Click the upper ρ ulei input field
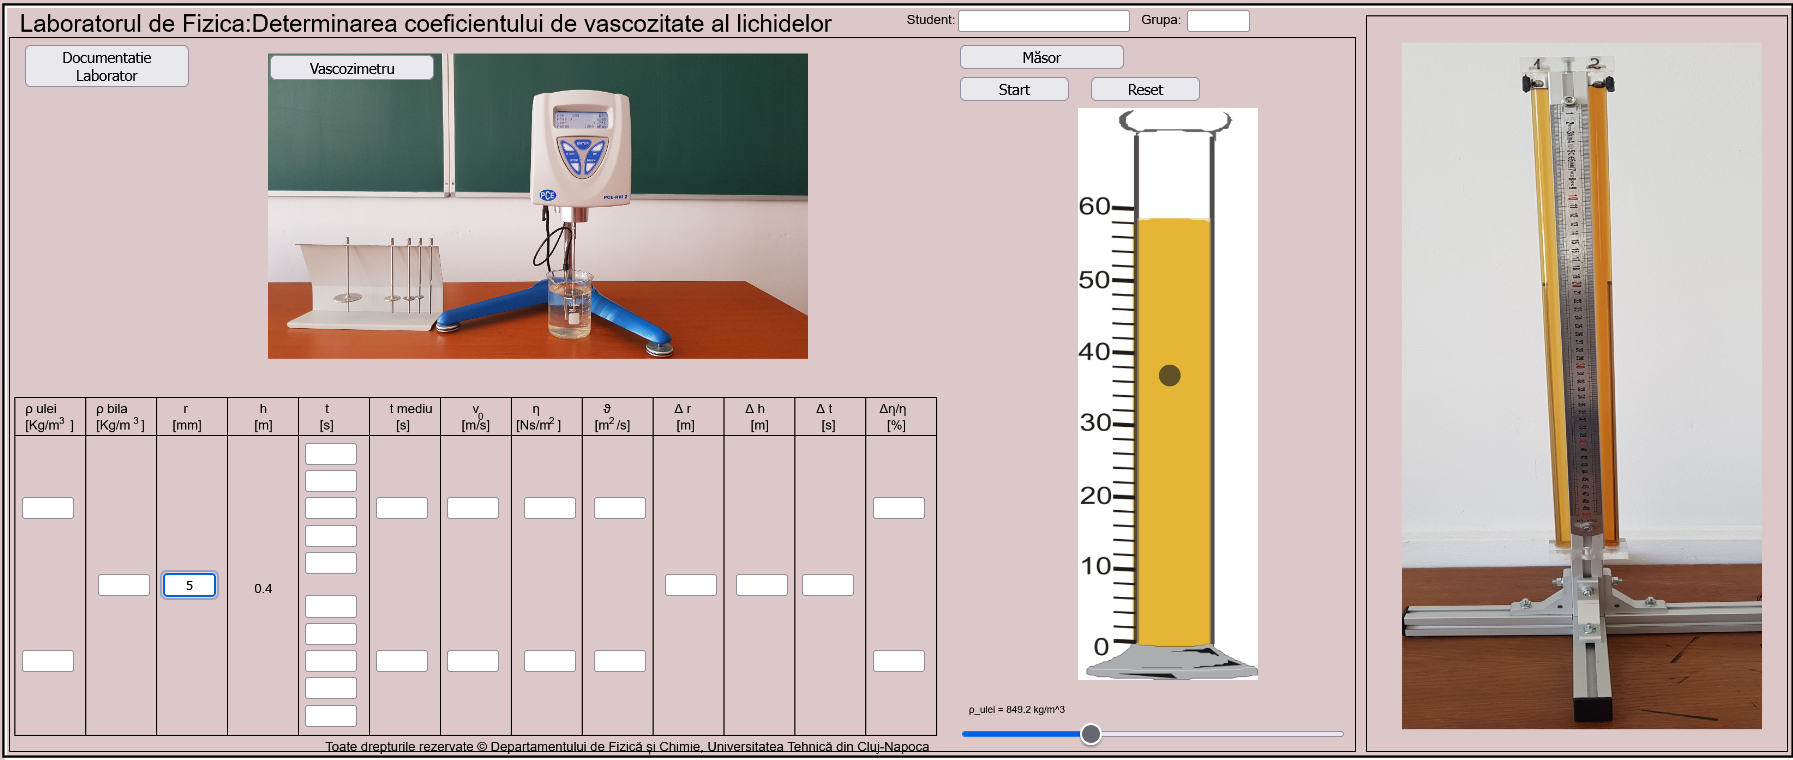The width and height of the screenshot is (1793, 760). (x=48, y=508)
